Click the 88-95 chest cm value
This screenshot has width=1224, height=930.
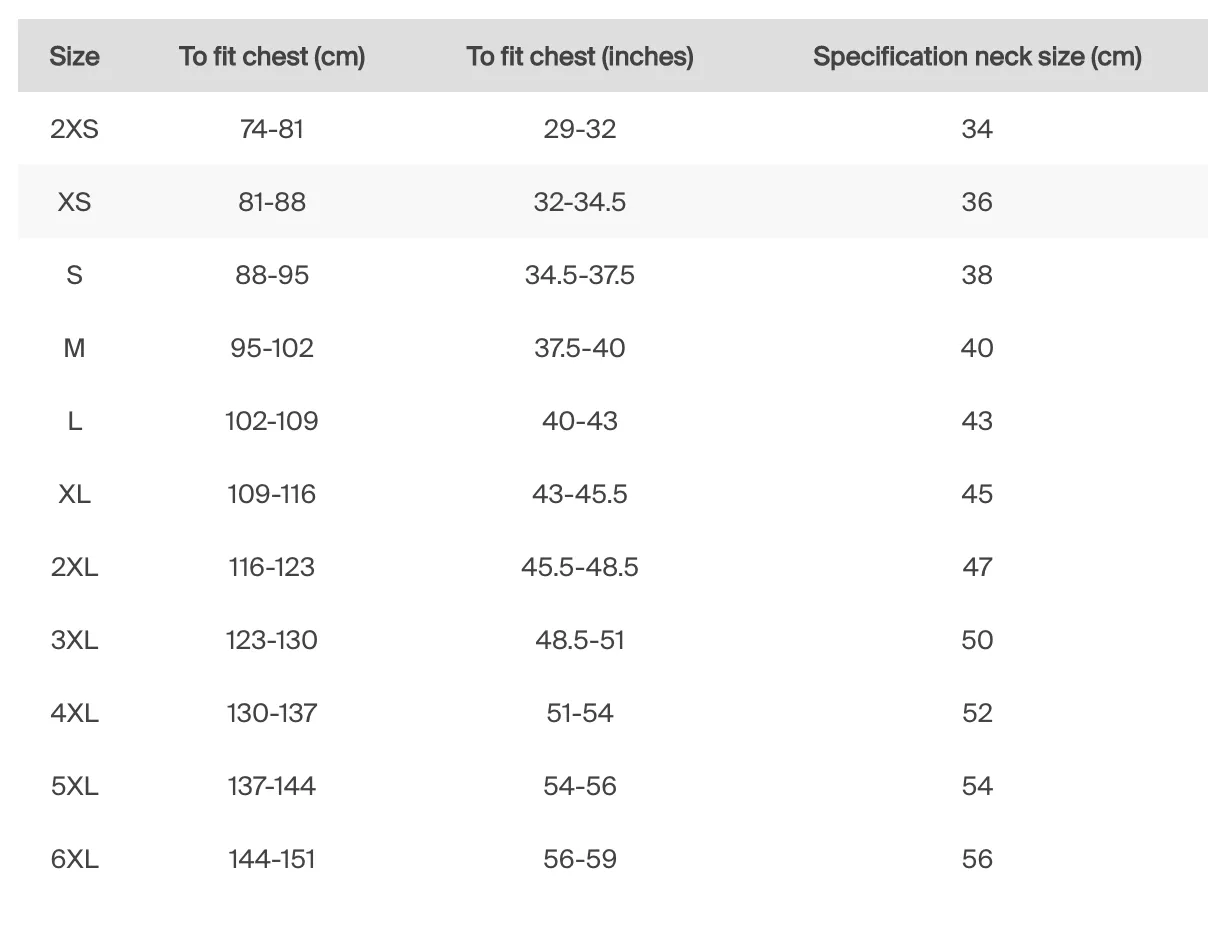272,275
